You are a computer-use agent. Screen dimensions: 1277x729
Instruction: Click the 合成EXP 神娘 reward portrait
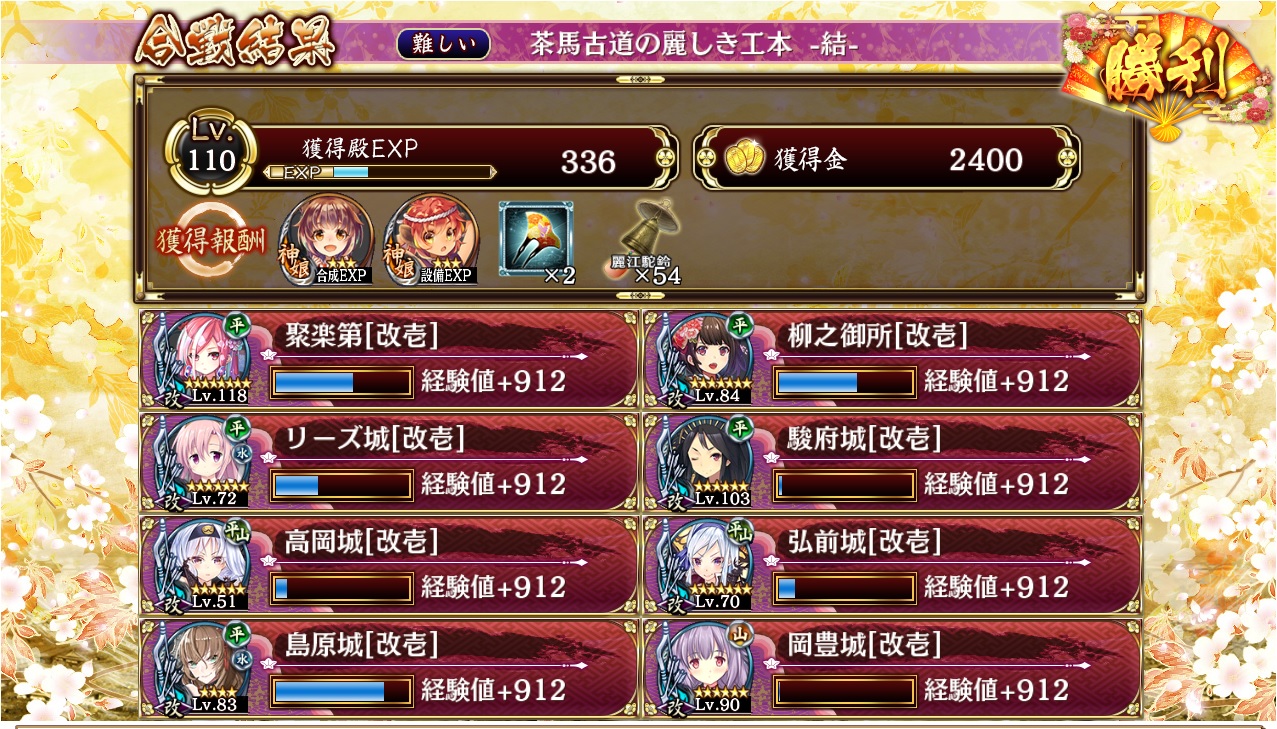(x=326, y=240)
